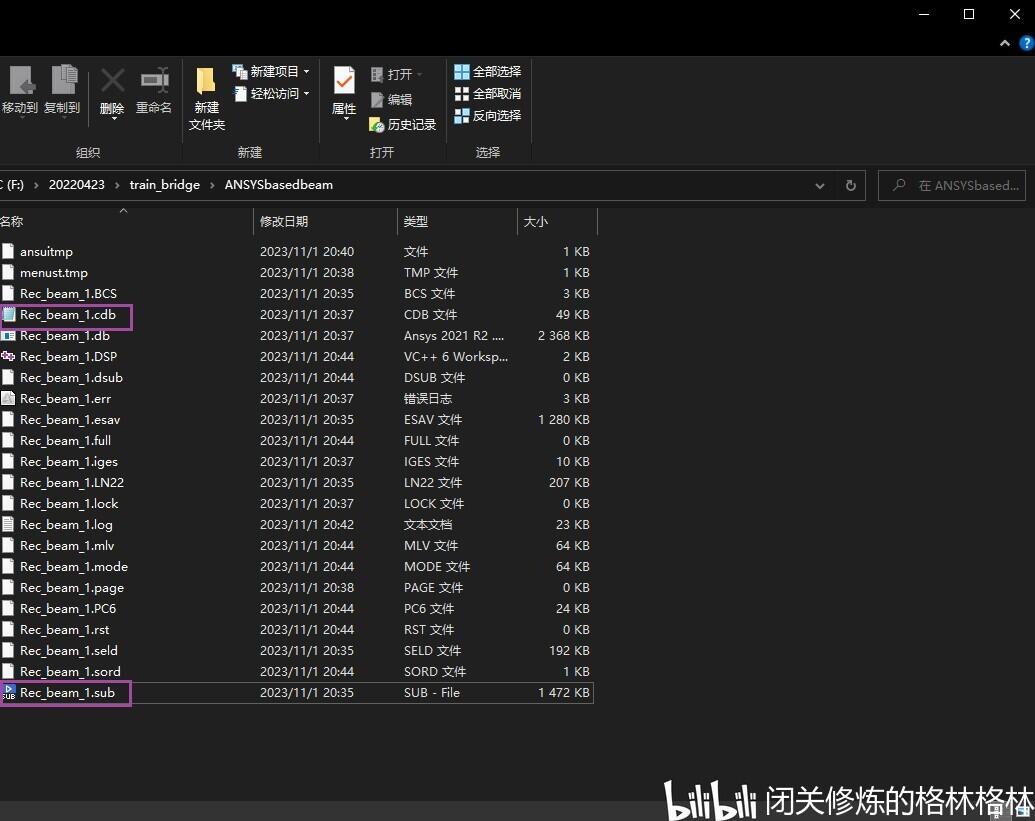Click the Delete (删除) icon
This screenshot has width=1035, height=821.
coord(112,92)
